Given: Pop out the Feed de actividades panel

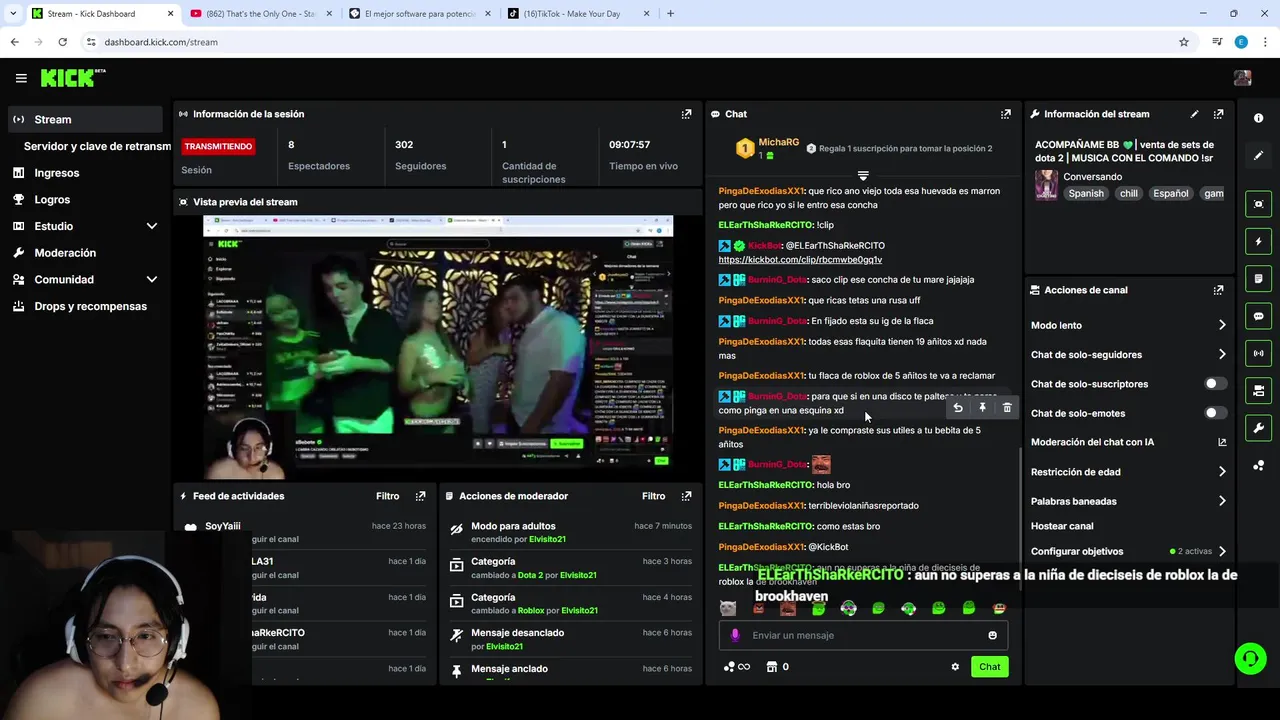Looking at the screenshot, I should point(420,496).
